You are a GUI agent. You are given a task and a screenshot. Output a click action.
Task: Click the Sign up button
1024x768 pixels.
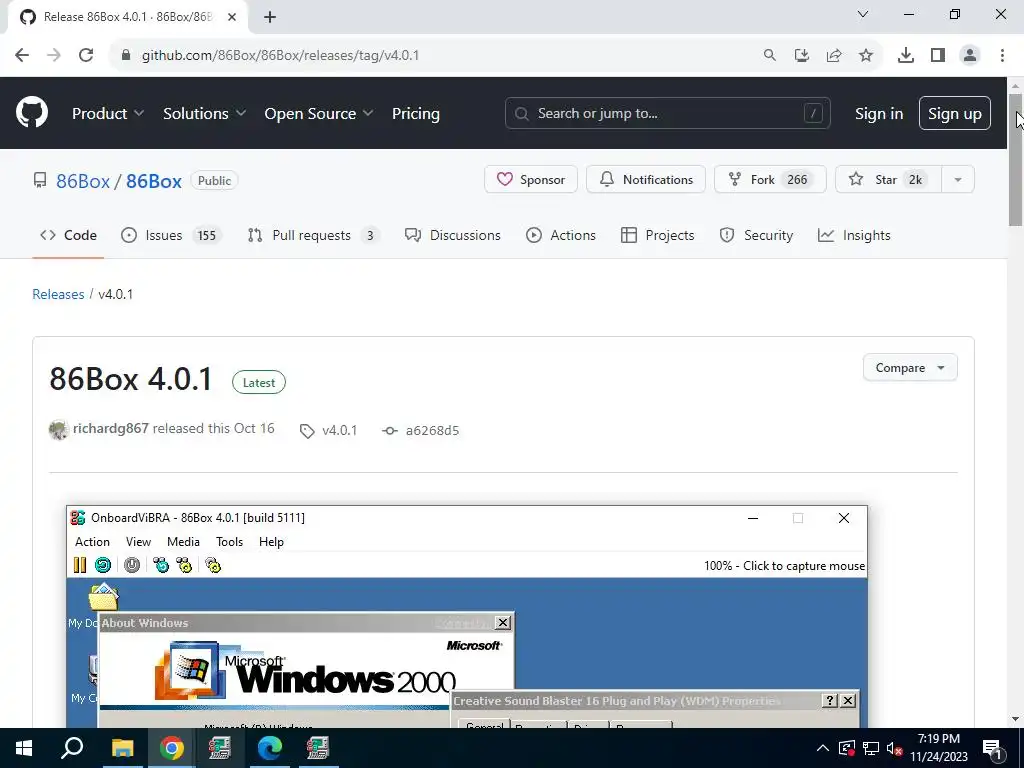tap(954, 113)
